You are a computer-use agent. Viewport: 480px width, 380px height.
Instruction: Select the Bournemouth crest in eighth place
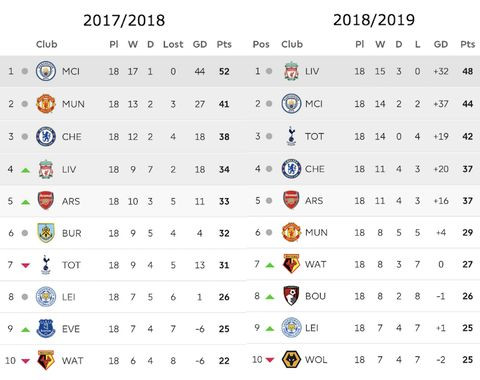(291, 296)
